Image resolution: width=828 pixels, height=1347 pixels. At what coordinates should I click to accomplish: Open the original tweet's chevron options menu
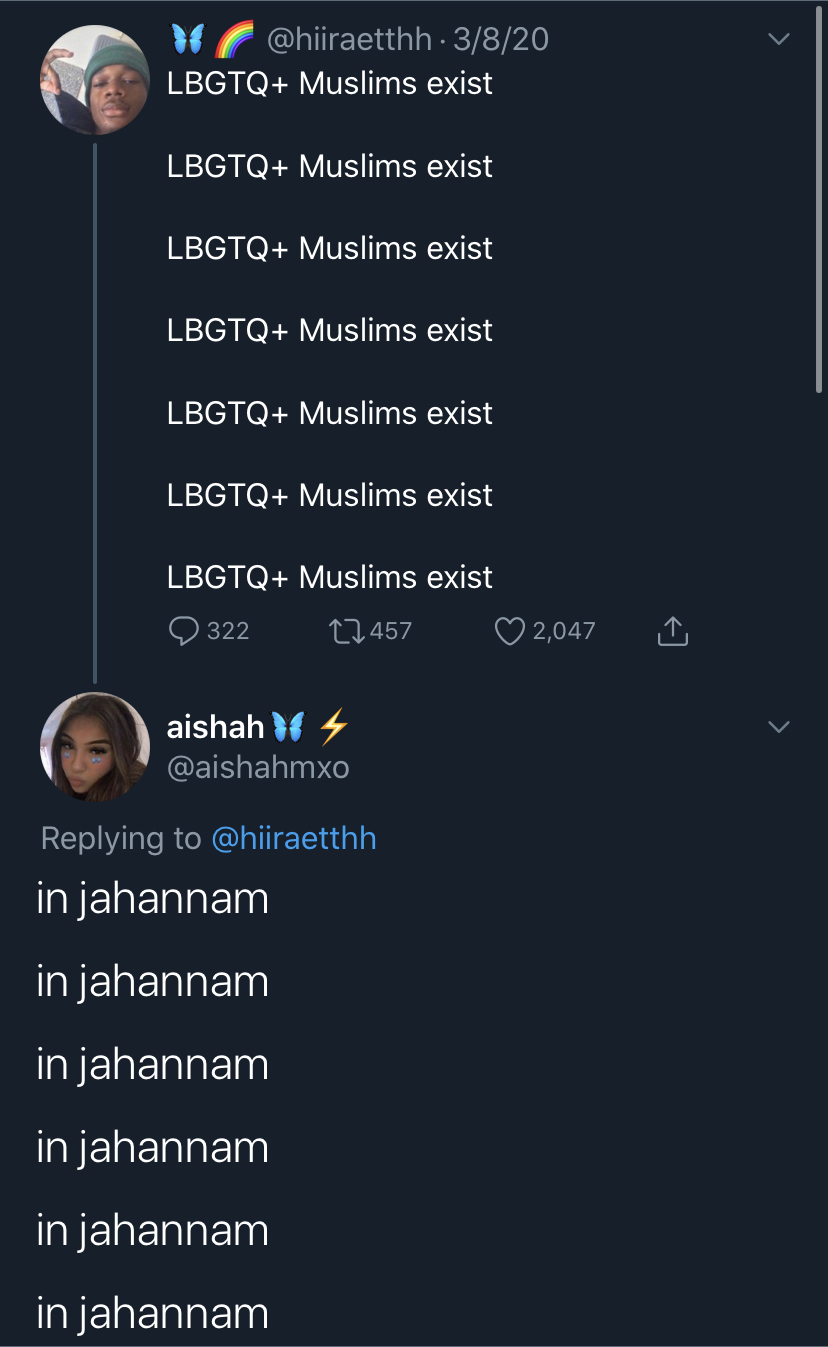coord(778,39)
